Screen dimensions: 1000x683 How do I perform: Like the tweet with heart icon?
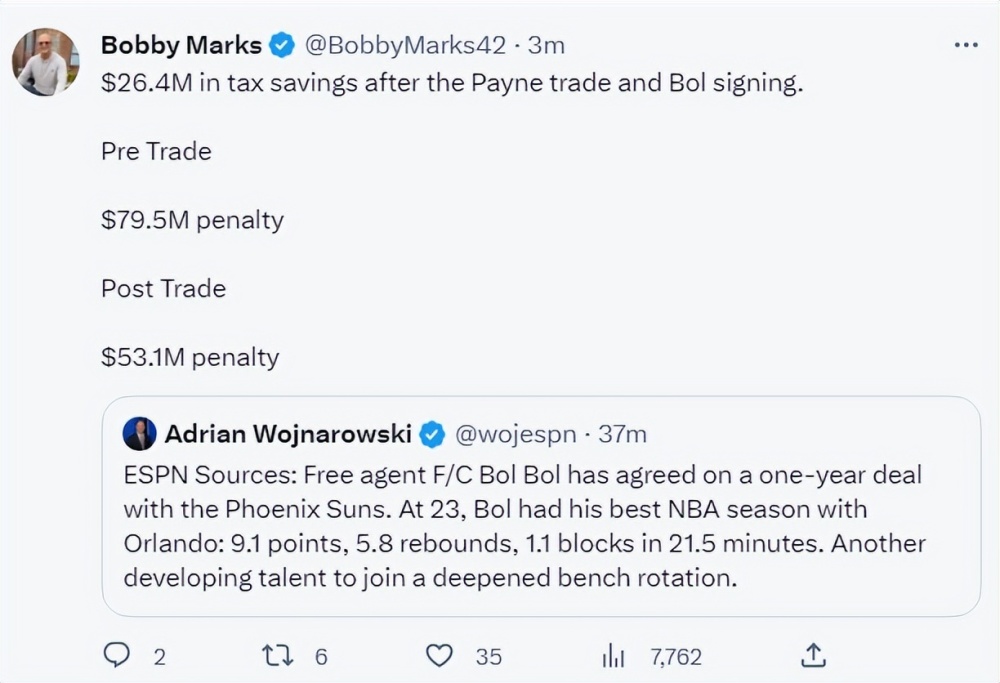439,655
